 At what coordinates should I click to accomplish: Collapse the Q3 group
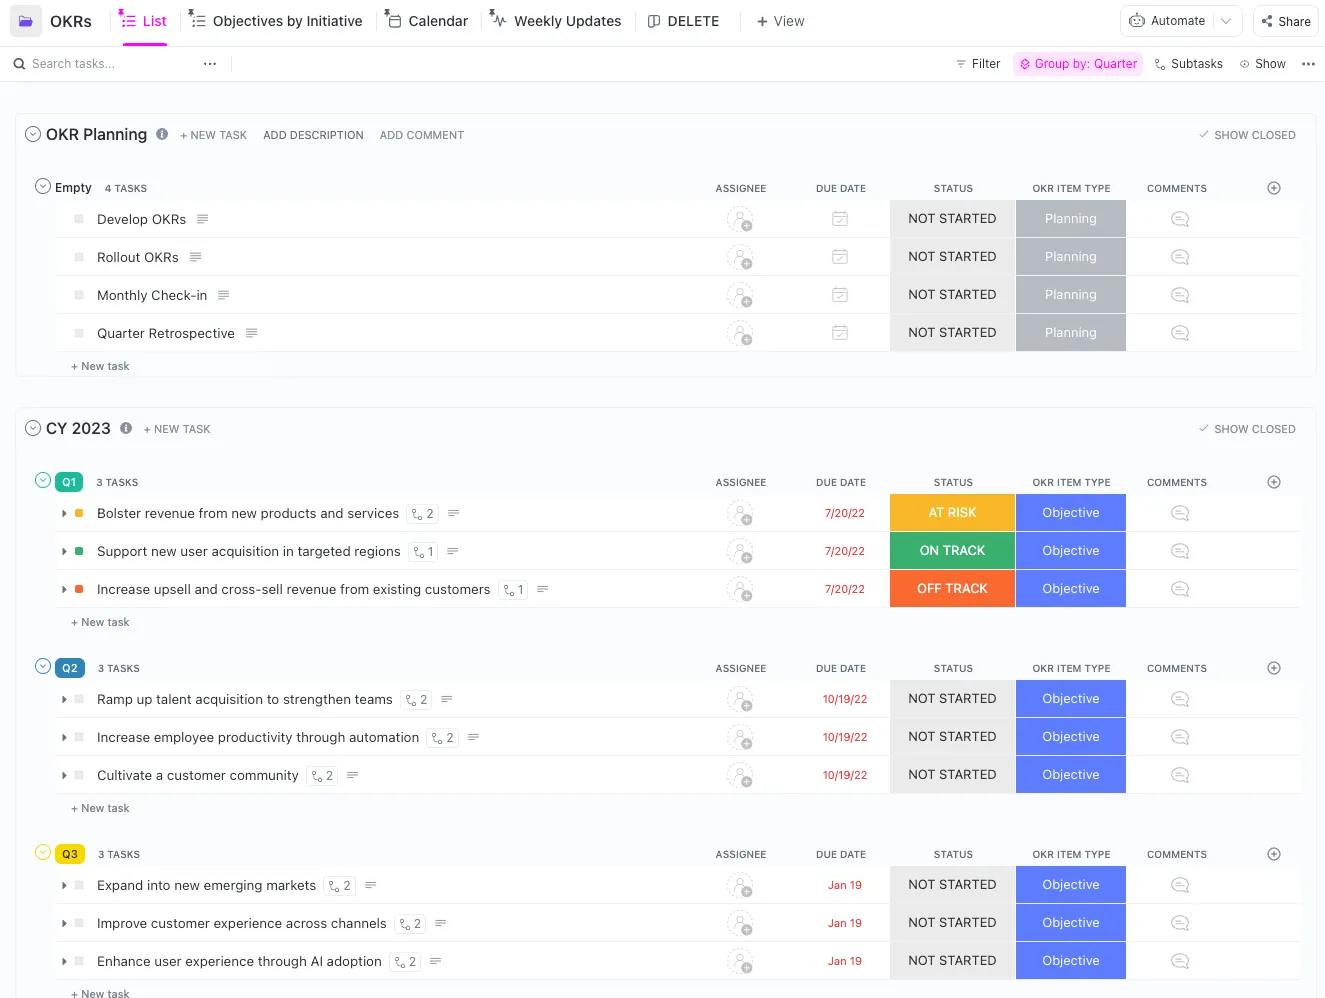[x=43, y=852]
